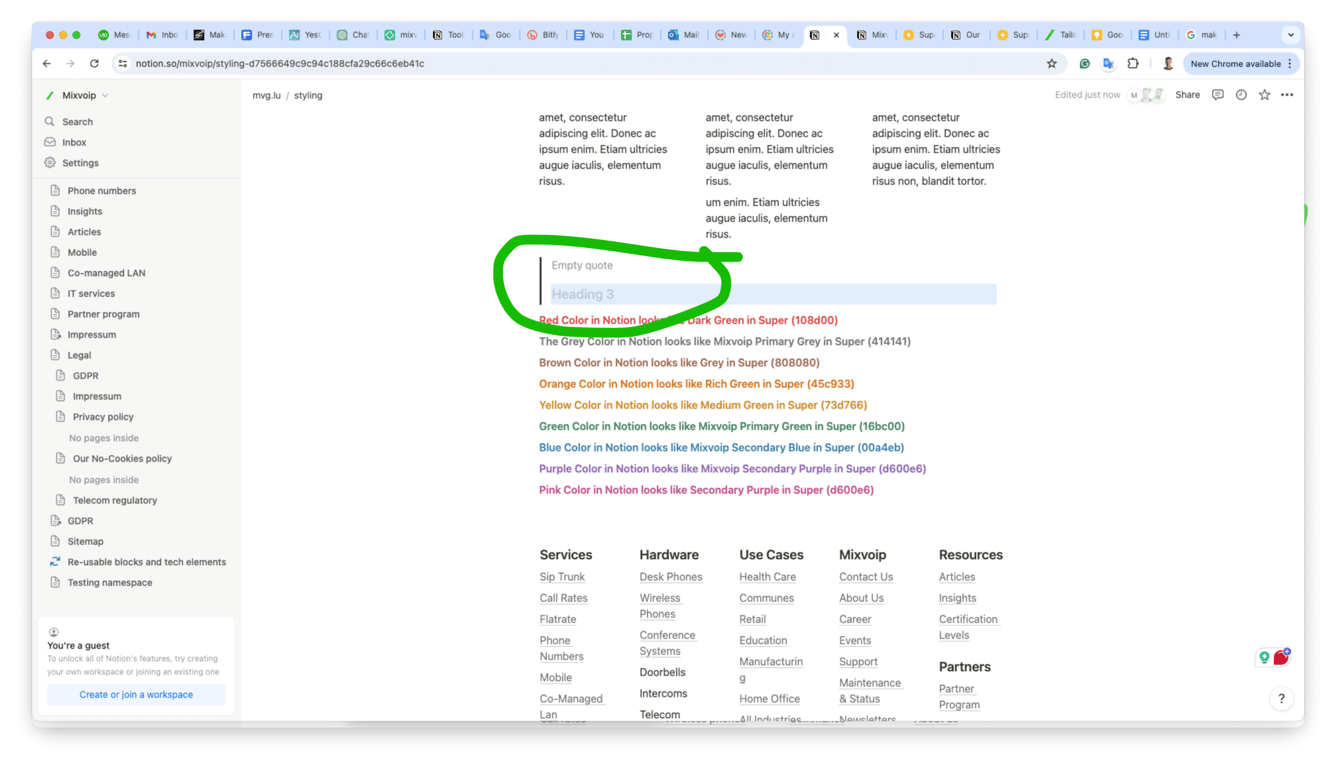Screen dimensions: 1338x768
Task: Switch to the Bitly browser tab
Action: point(543,35)
